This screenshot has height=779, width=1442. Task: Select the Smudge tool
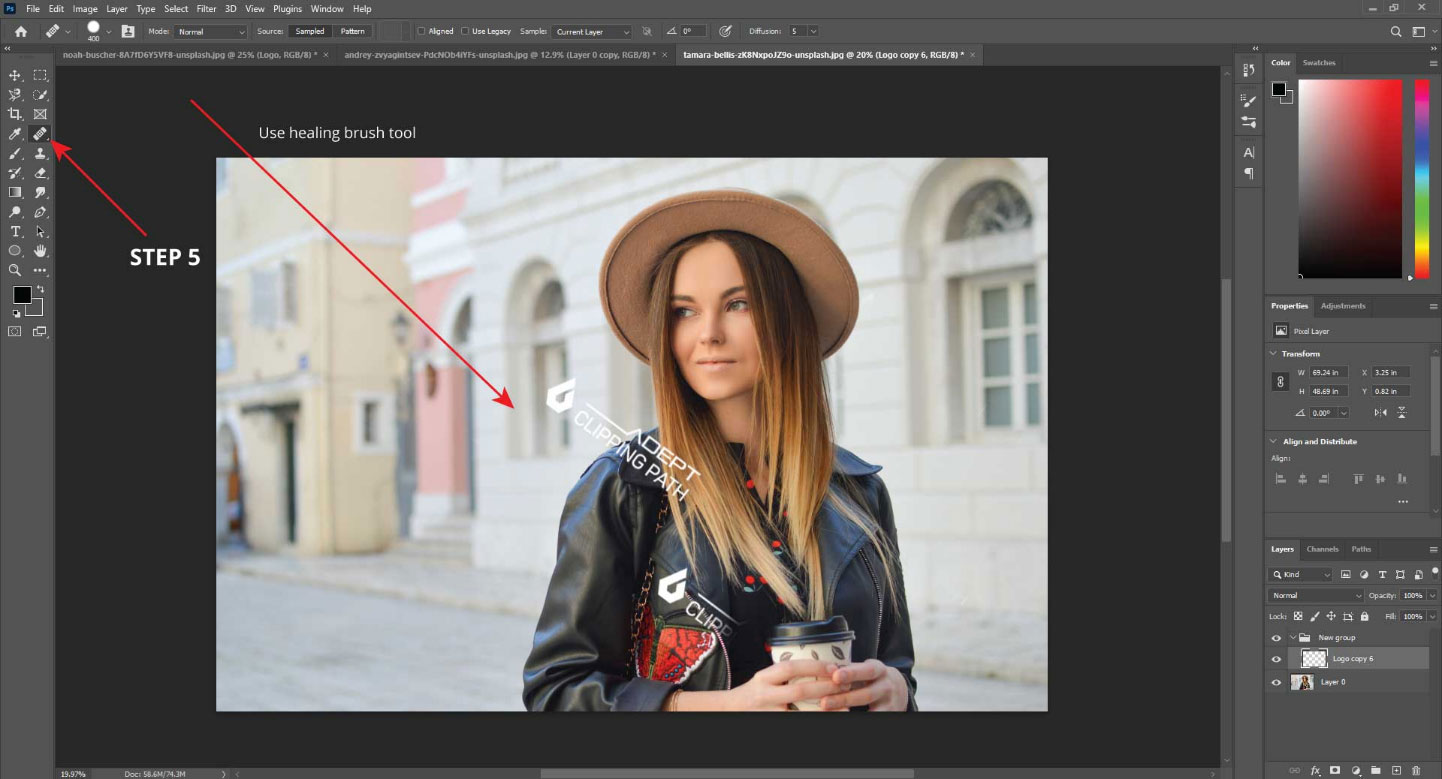click(40, 192)
